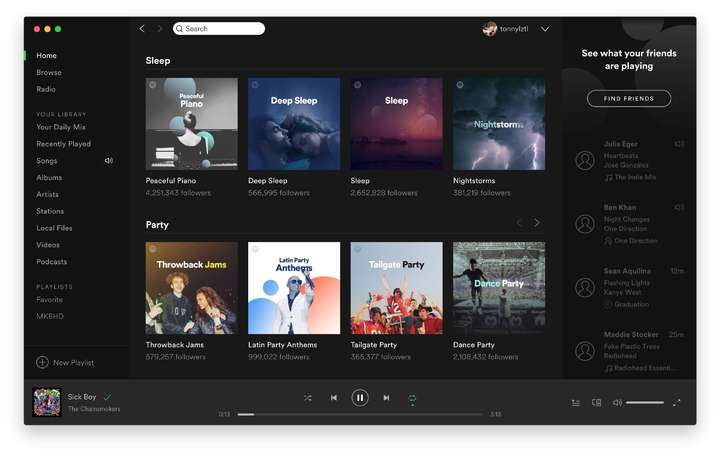Screen dimensions: 720x456
Task: Show next Party playlists with right chevron
Action: click(537, 223)
